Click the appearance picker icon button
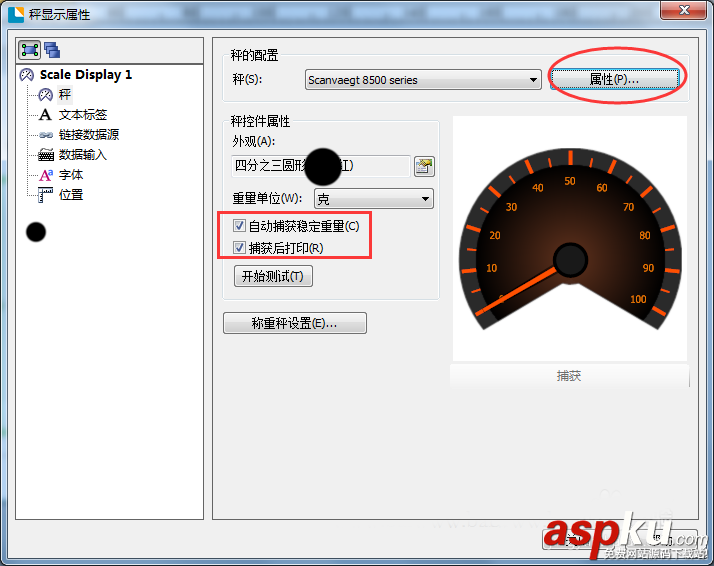This screenshot has width=714, height=566. [424, 166]
